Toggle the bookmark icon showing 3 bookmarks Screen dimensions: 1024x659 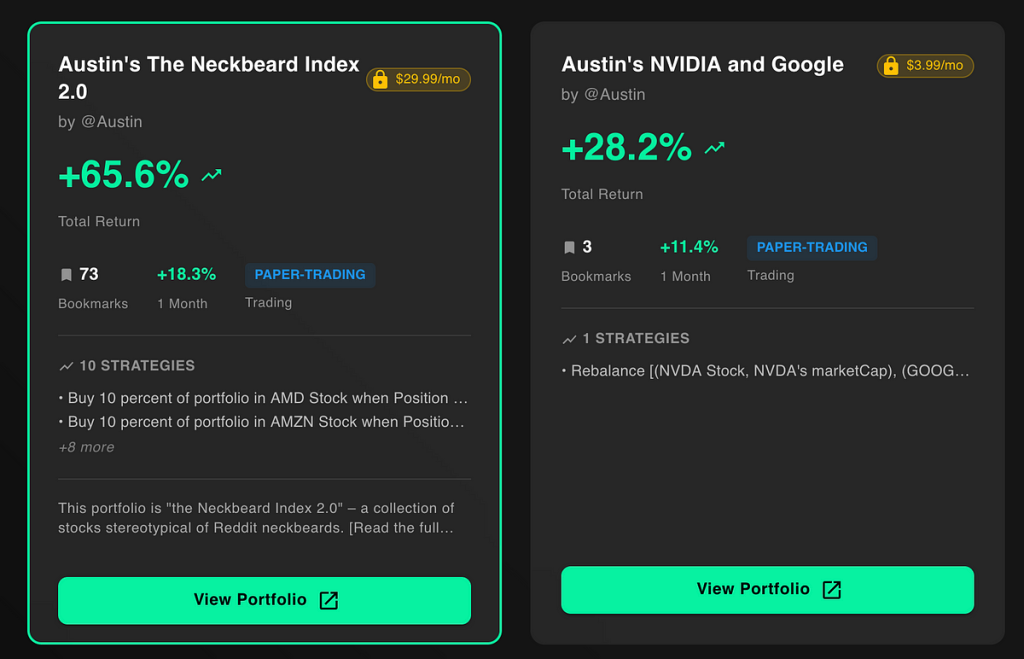[x=569, y=247]
